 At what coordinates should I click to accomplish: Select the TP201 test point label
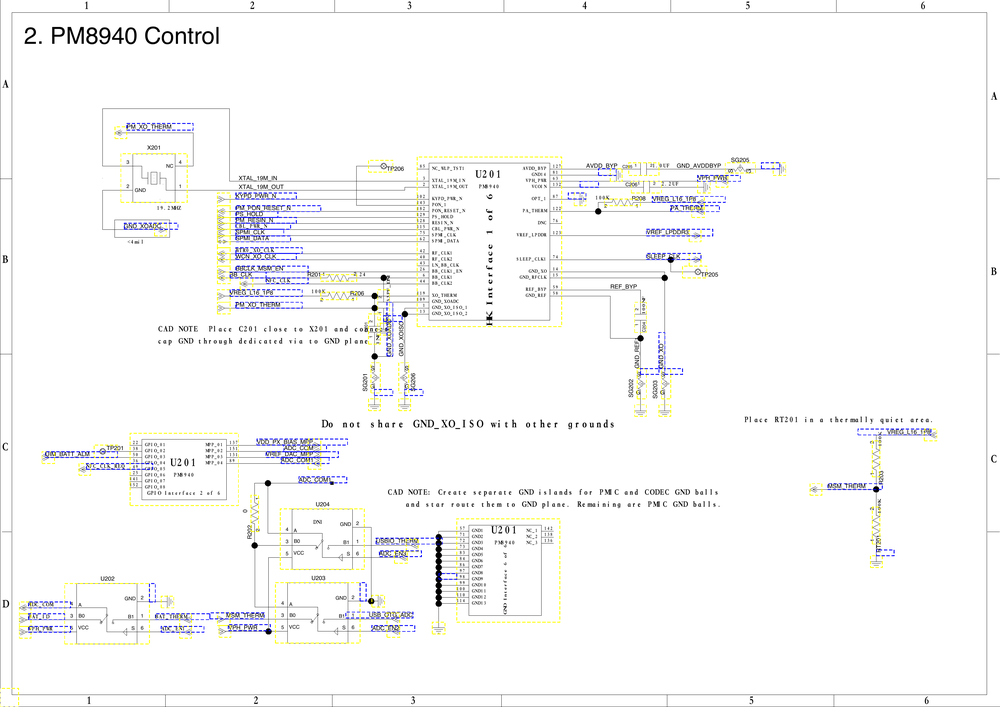point(115,448)
